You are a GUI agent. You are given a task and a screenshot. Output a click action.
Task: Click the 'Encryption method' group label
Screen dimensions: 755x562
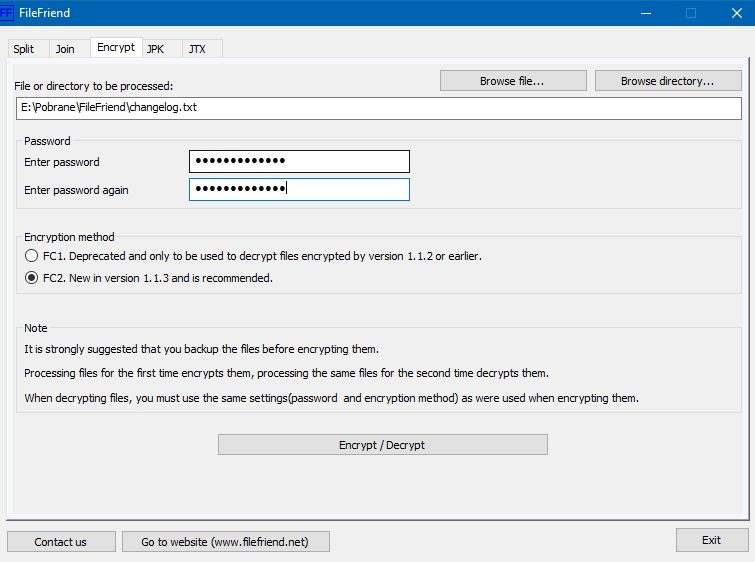(69, 237)
